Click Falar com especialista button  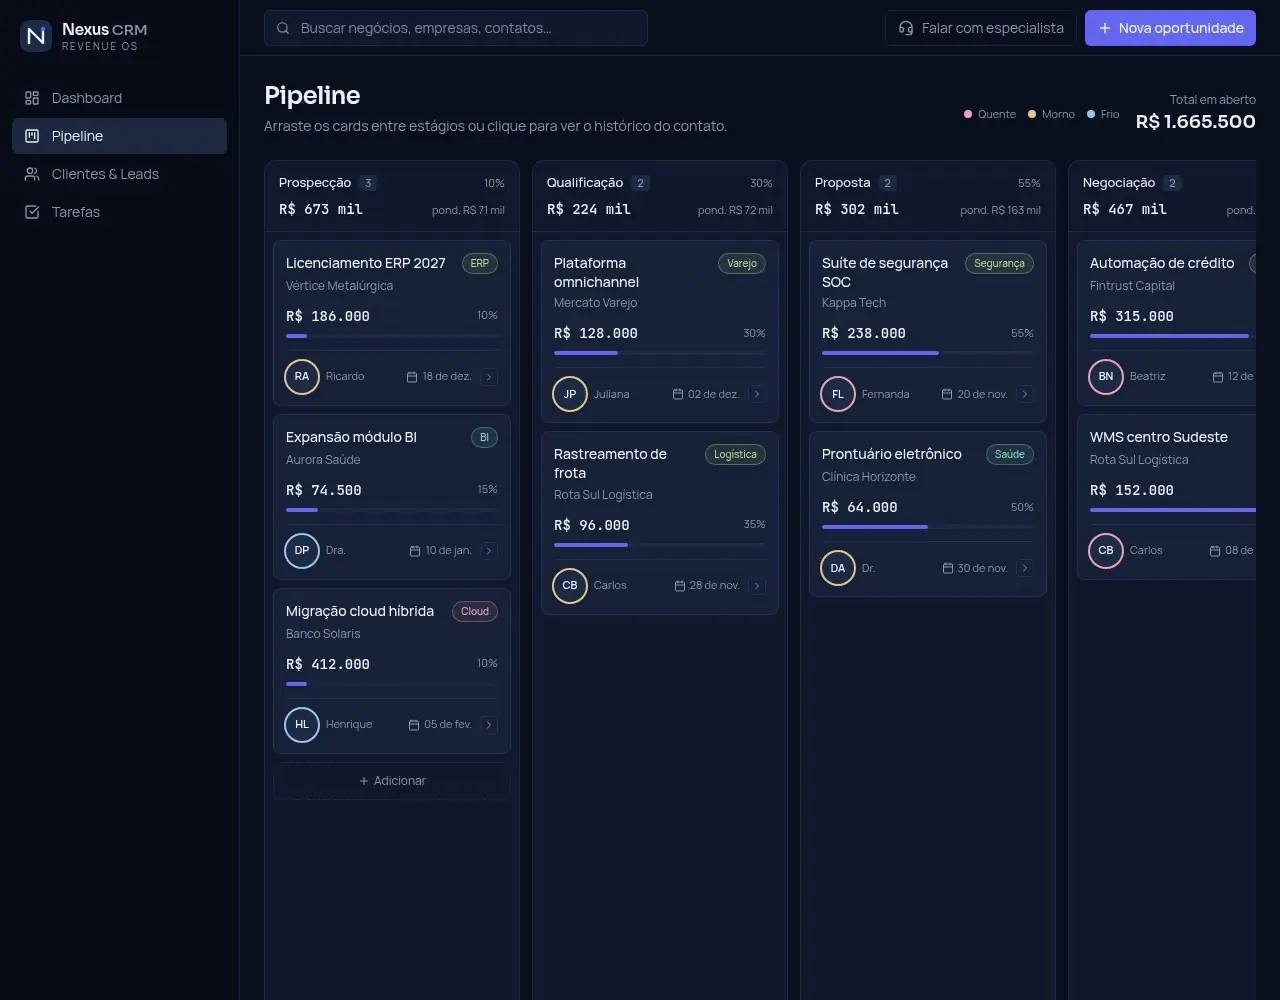[x=980, y=28]
